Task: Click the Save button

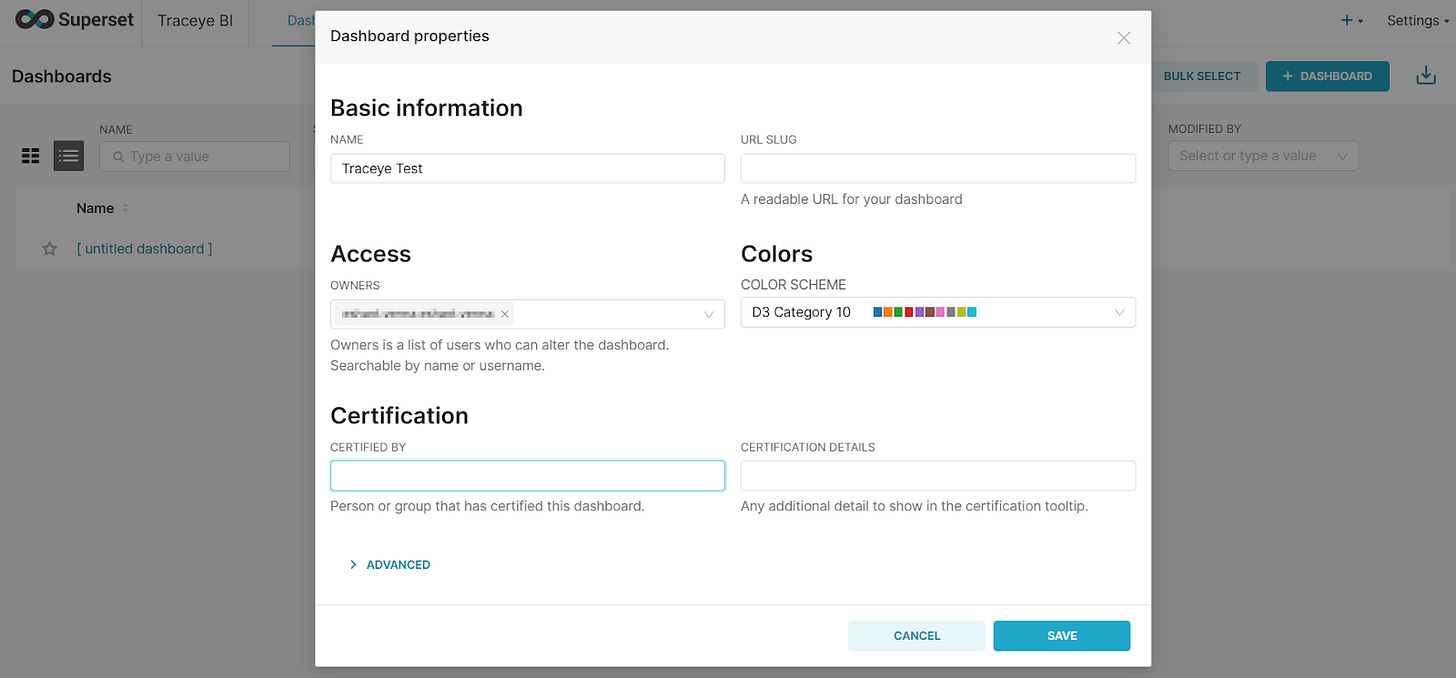Action: (1061, 636)
